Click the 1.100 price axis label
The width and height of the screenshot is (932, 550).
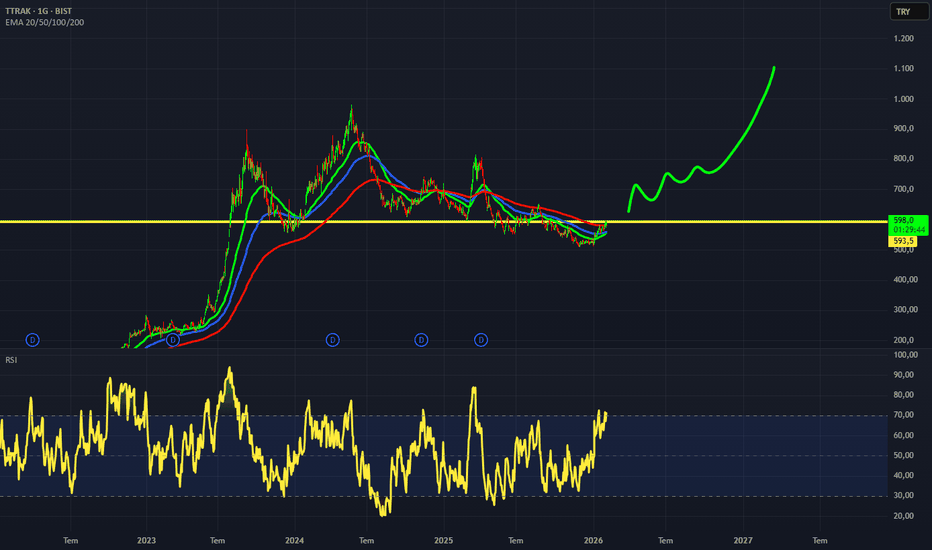click(x=903, y=69)
